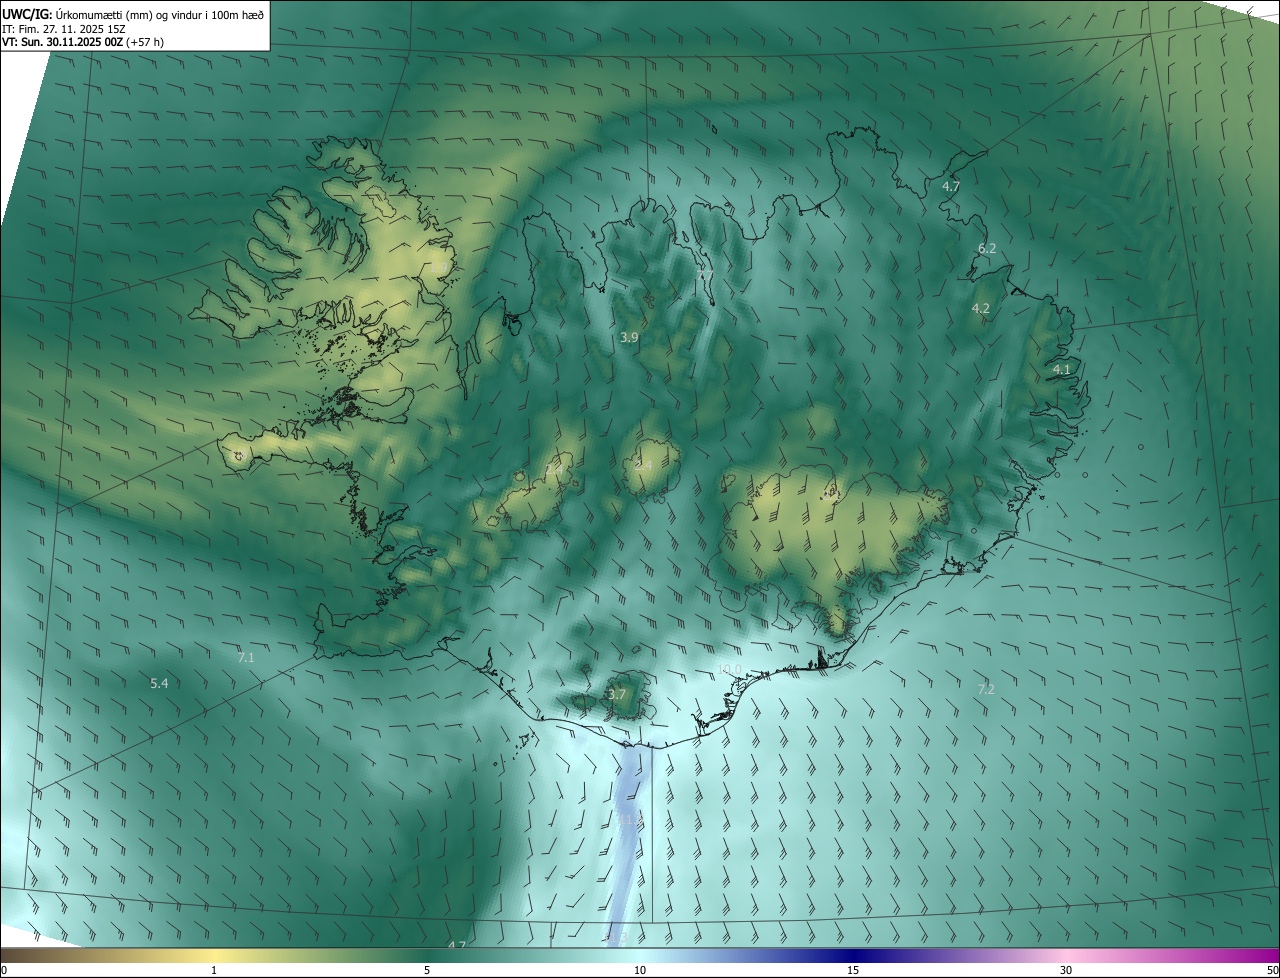1280x978 pixels.
Task: Click the 15 tick label on the colorbar
Action: pyautogui.click(x=853, y=970)
